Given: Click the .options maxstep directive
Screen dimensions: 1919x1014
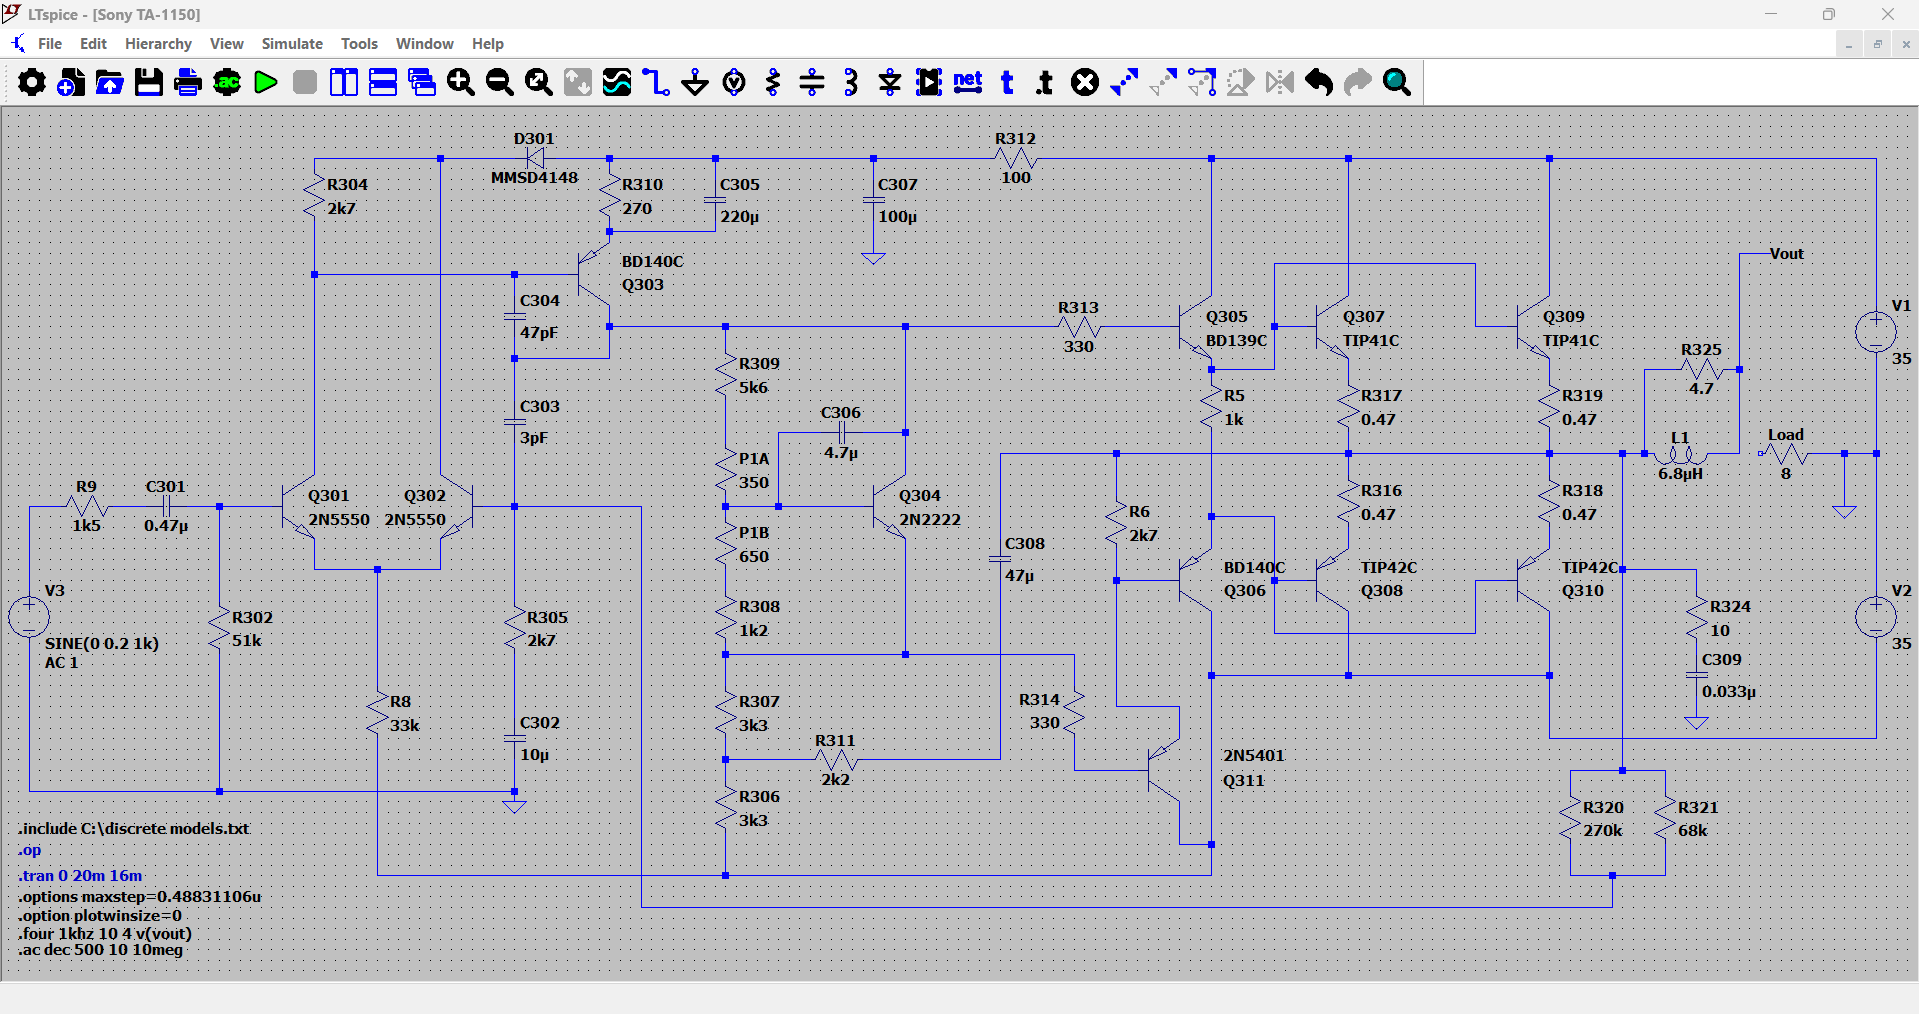Looking at the screenshot, I should tap(140, 896).
